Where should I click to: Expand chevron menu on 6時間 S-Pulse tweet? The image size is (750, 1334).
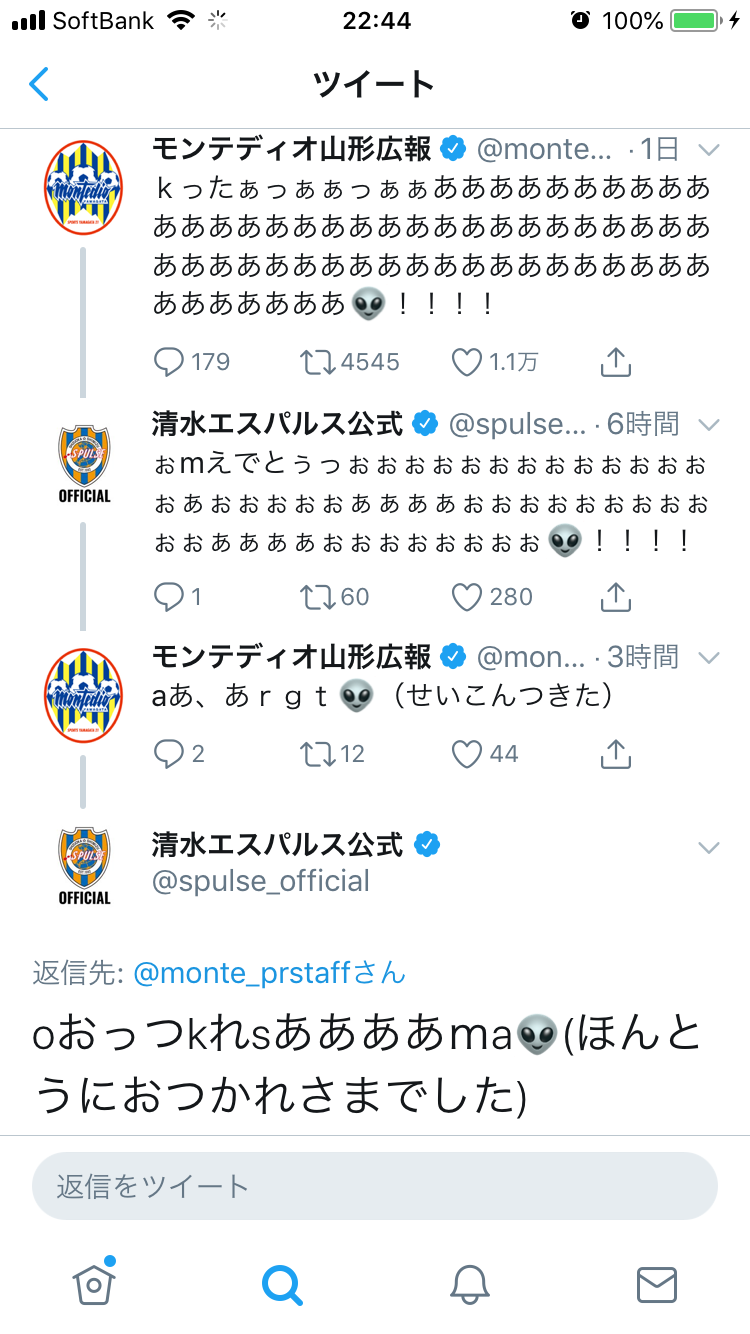(709, 424)
